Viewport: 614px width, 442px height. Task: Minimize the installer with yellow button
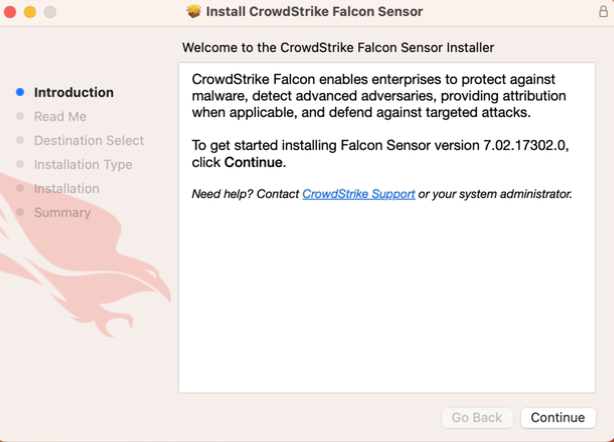30,12
